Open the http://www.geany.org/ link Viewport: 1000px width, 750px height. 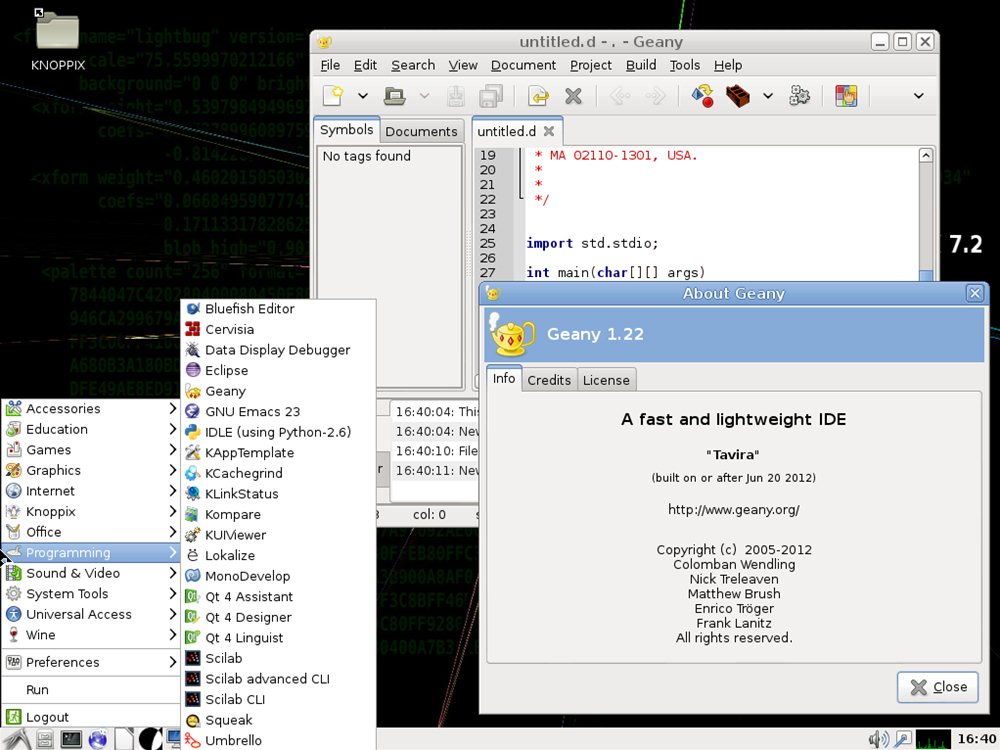coord(733,510)
